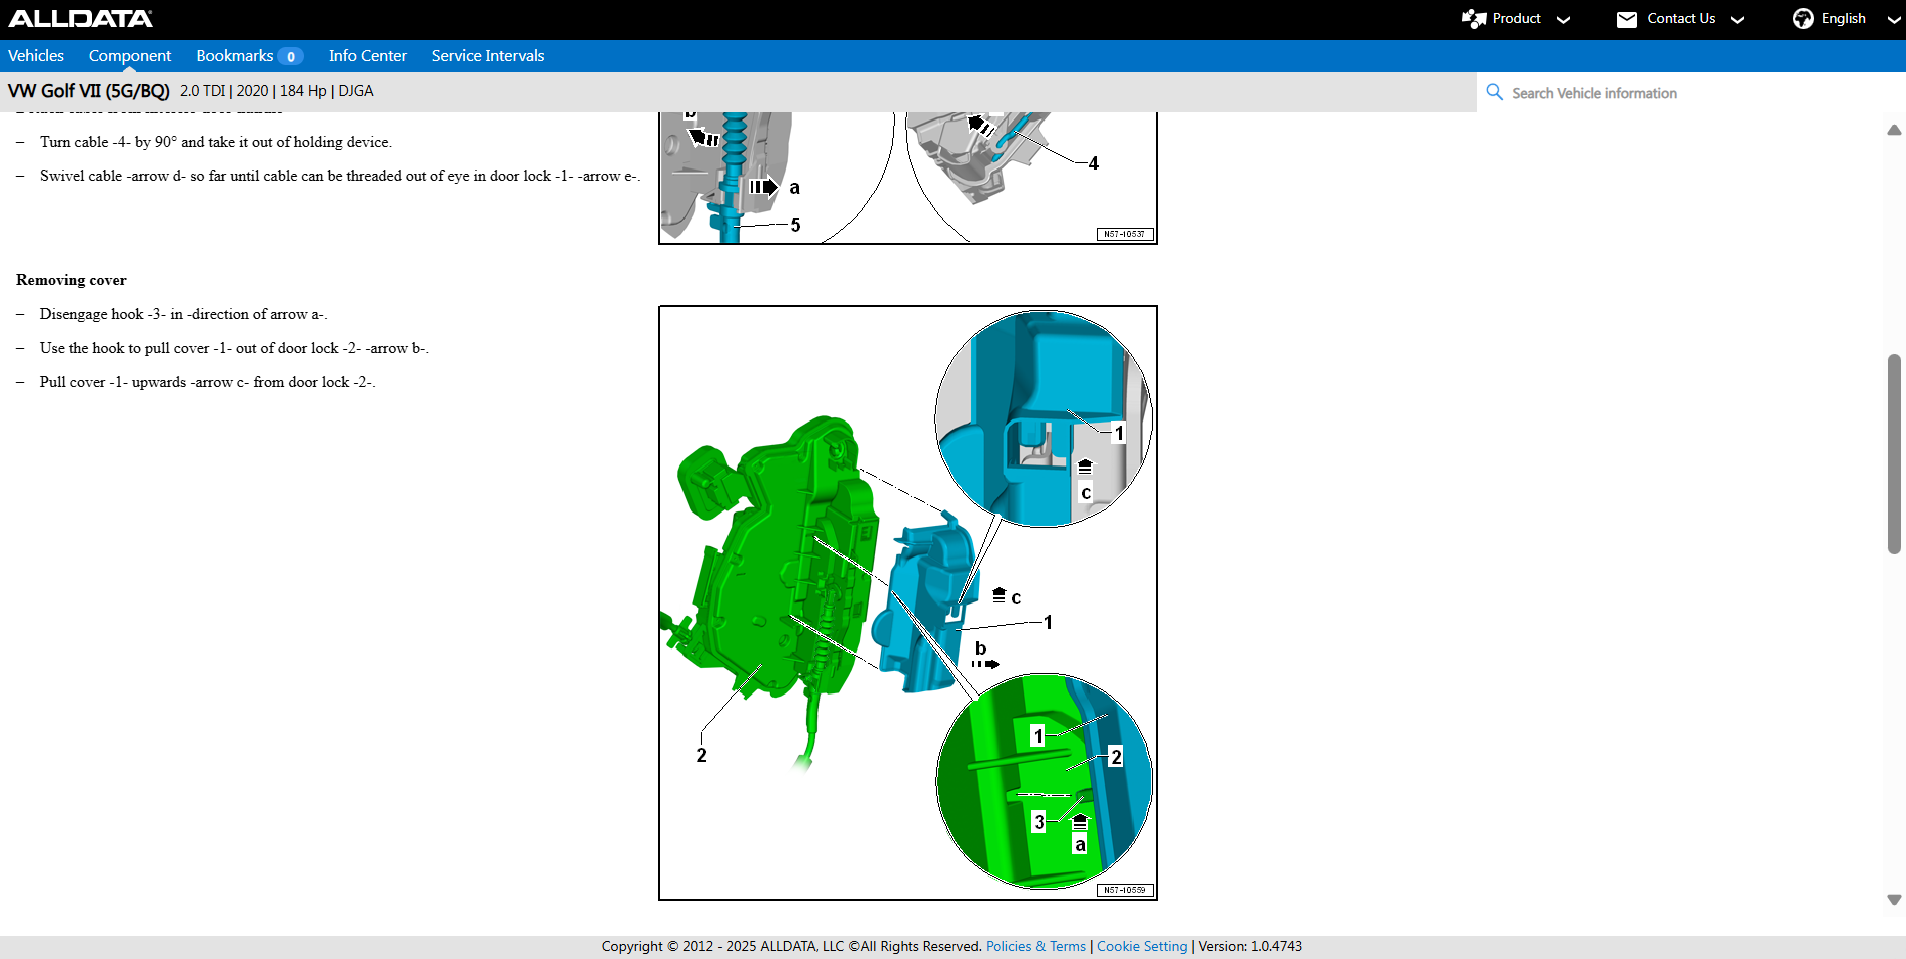Viewport: 1906px width, 959px height.
Task: Click scrollbar down arrow
Action: pos(1894,900)
